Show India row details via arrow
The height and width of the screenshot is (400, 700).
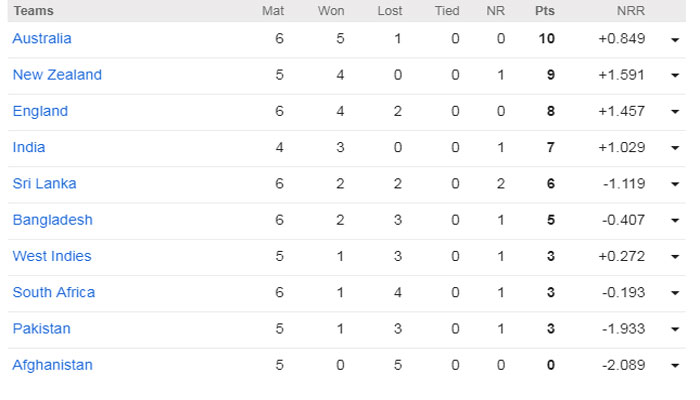click(x=676, y=149)
